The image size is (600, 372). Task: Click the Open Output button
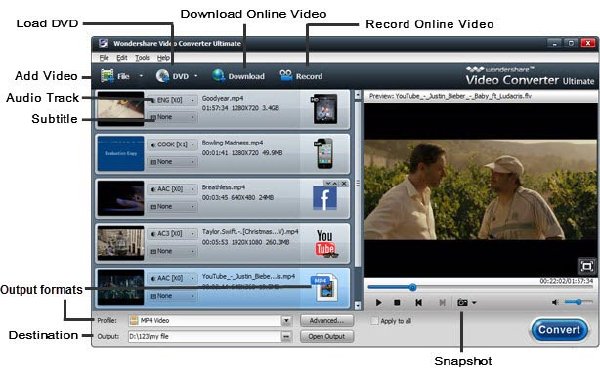[327, 336]
